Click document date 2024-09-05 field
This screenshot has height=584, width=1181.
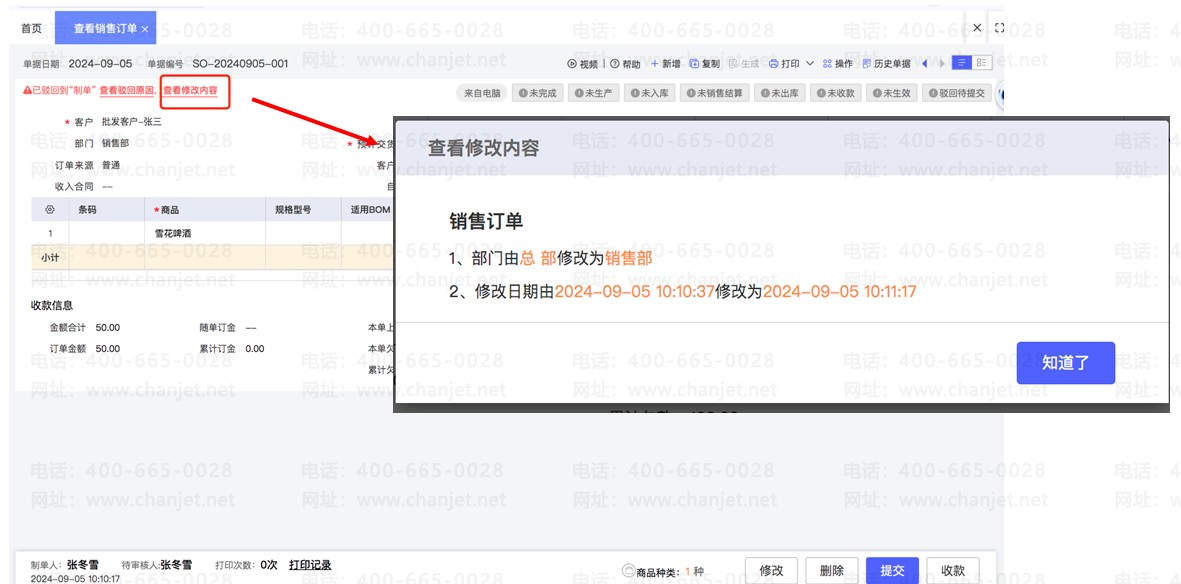[99, 63]
